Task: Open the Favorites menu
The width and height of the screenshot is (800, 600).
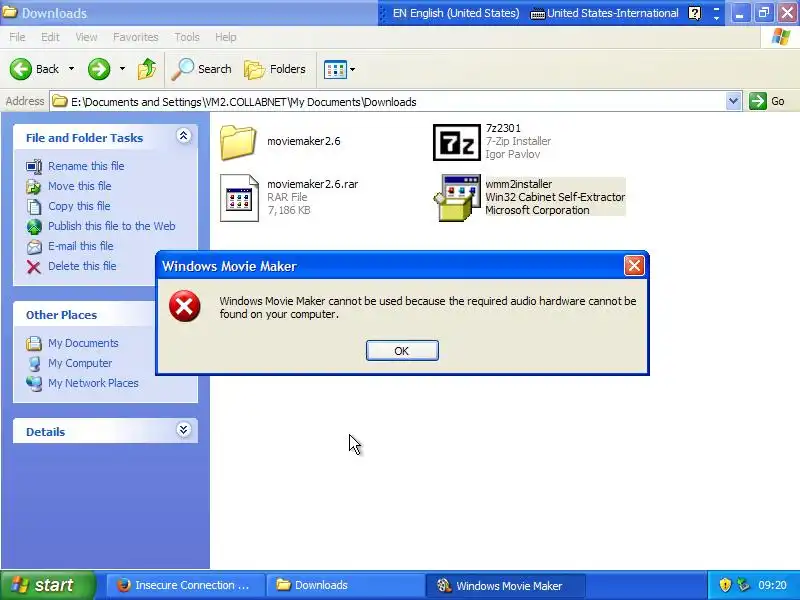Action: pyautogui.click(x=136, y=37)
